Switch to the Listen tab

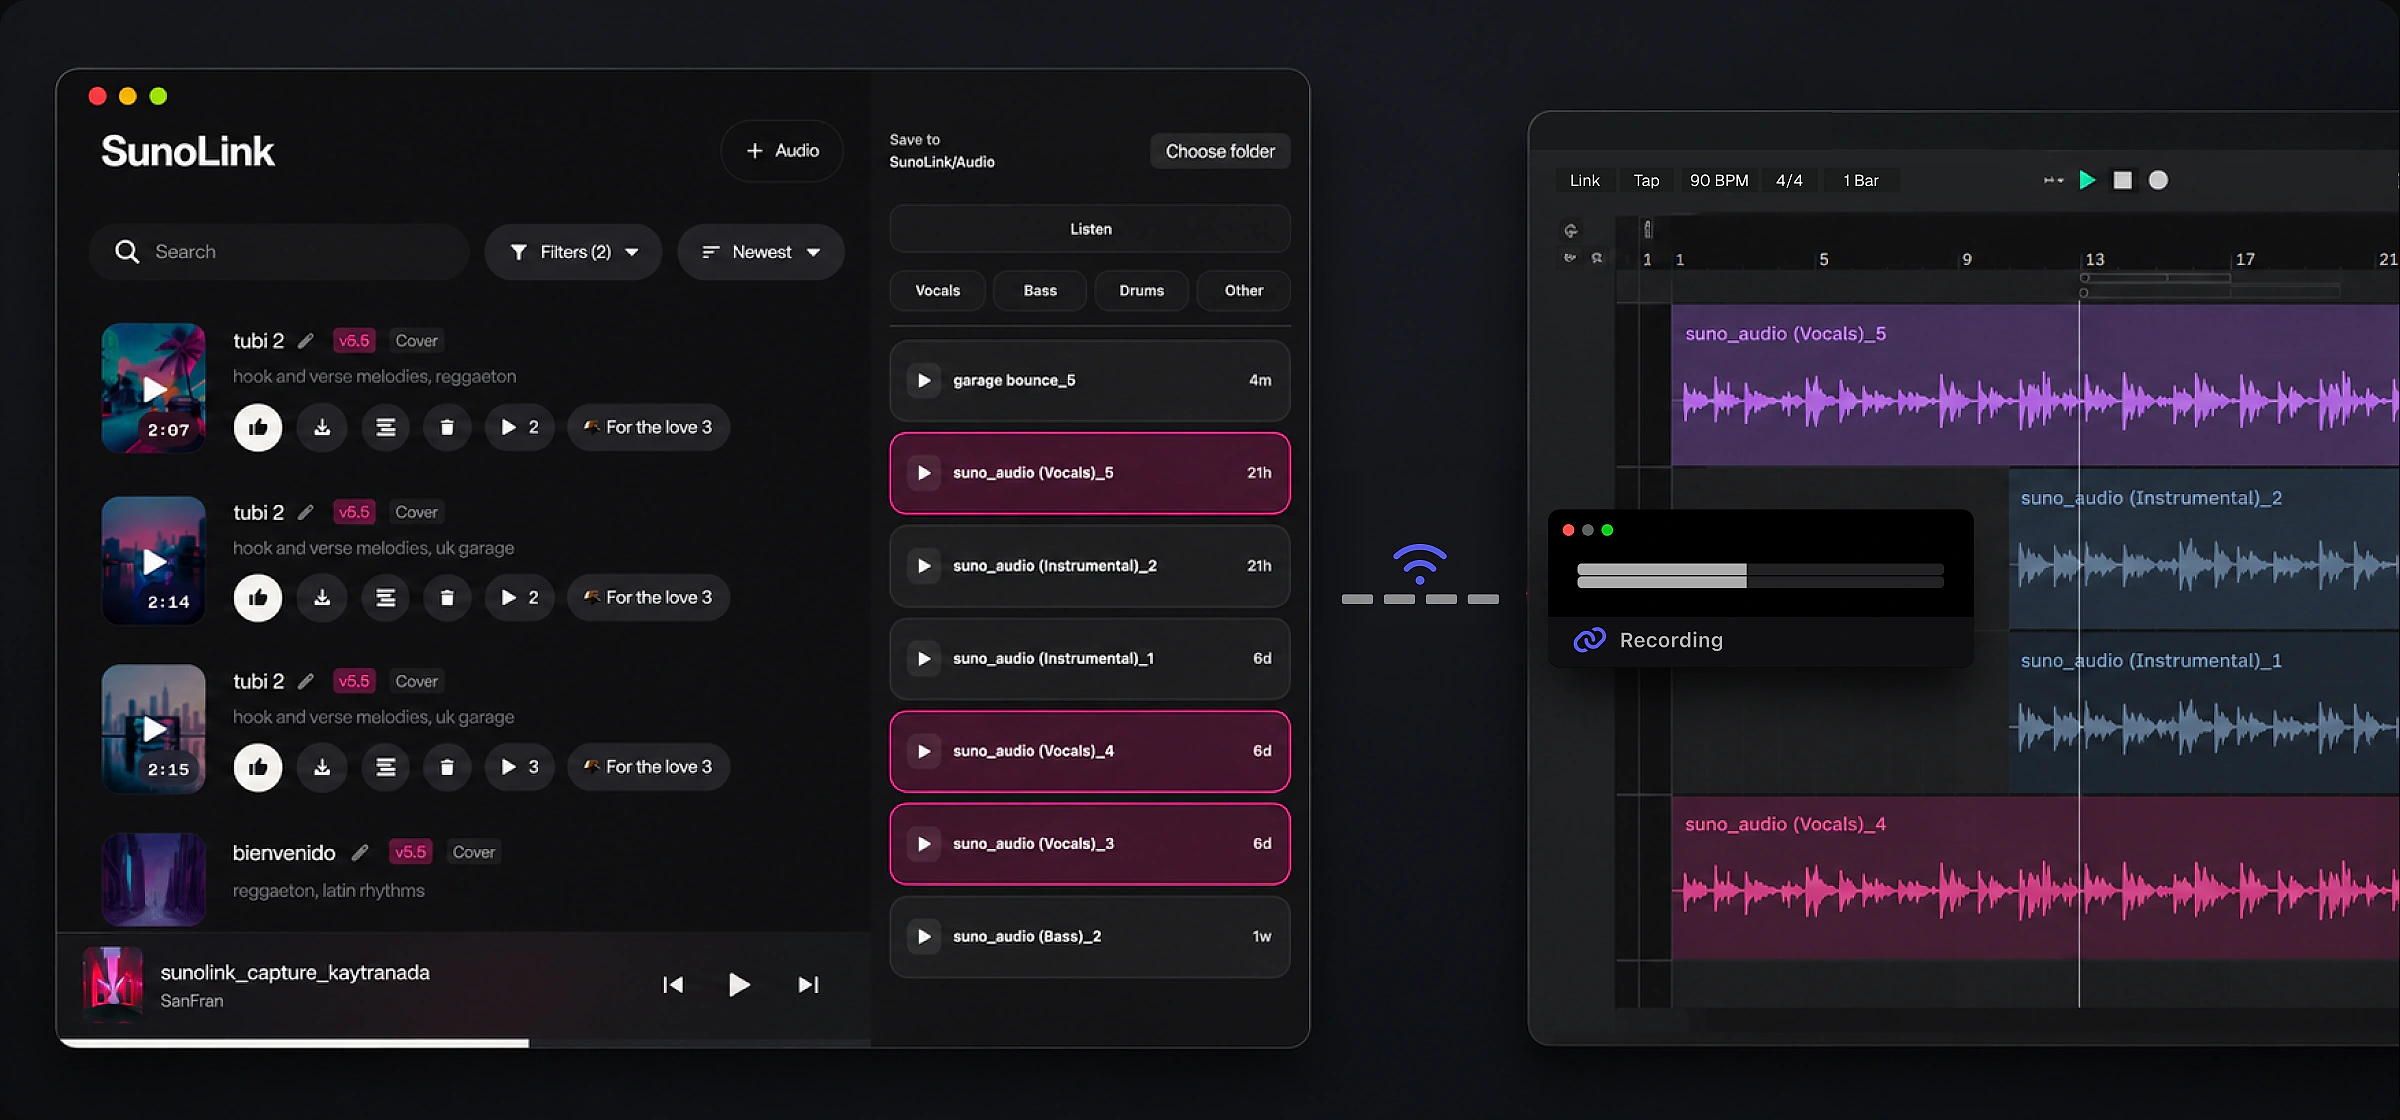(x=1090, y=229)
